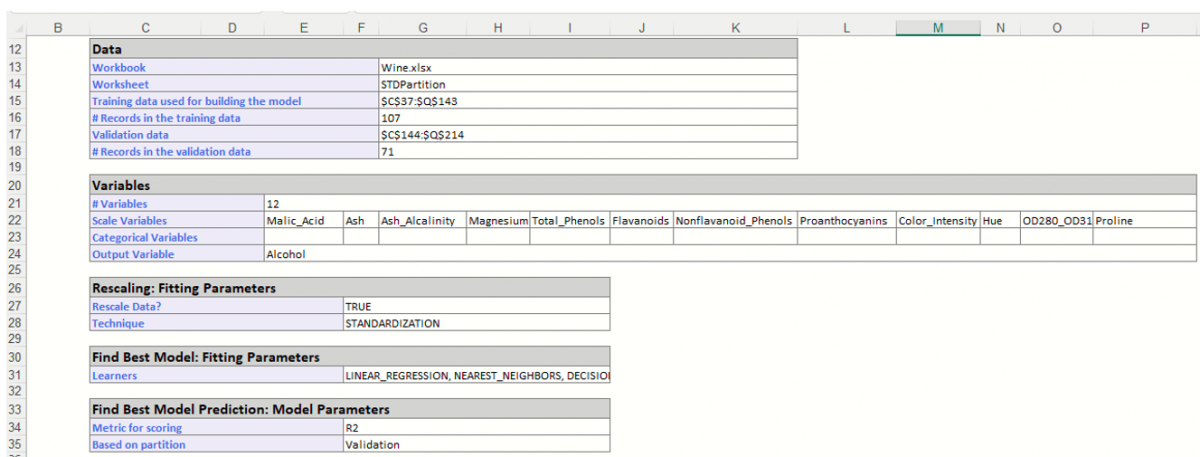Screen dimensions: 1200x457
Task: Click the Ash_Alcalinity variable cell
Action: (x=421, y=221)
